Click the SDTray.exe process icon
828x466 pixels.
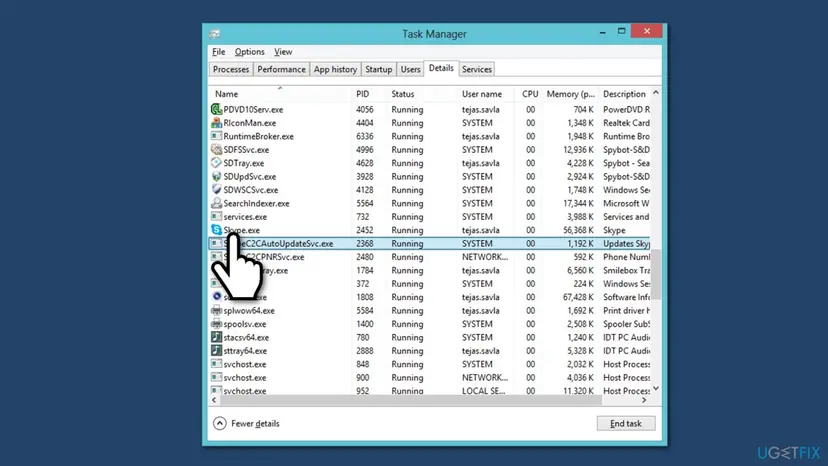click(x=216, y=163)
